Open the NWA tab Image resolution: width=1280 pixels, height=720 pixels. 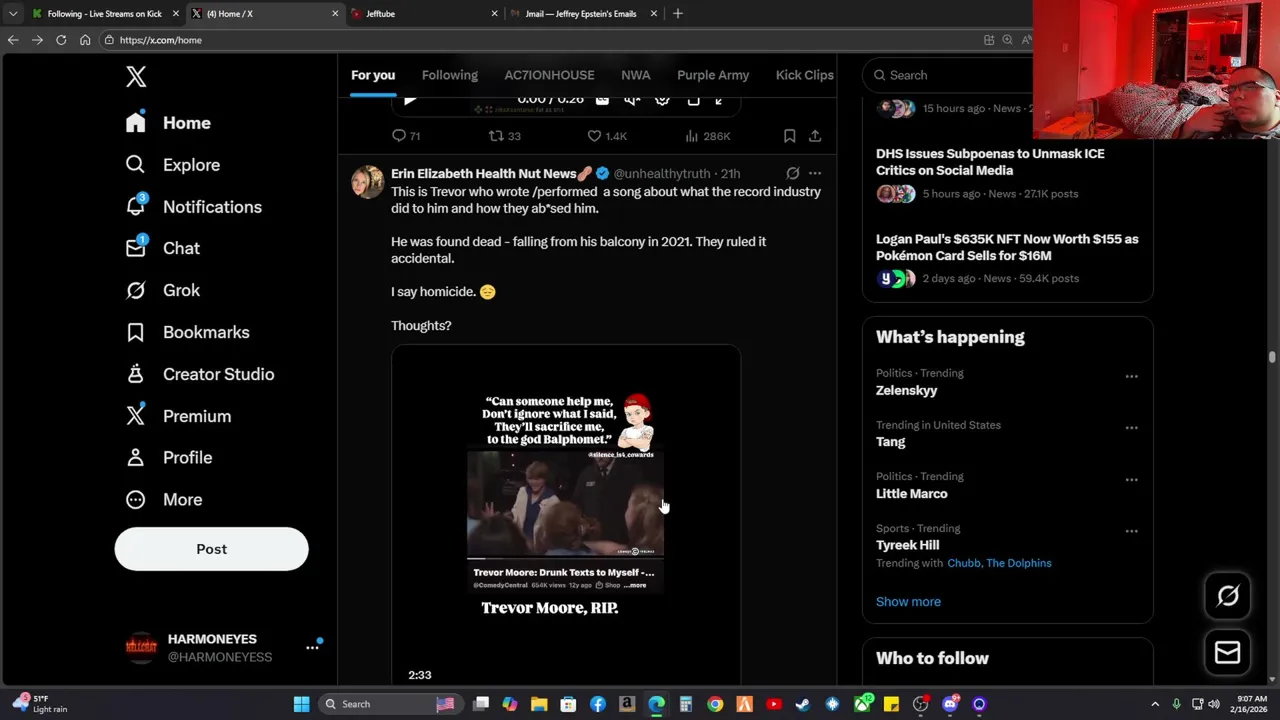coord(635,75)
